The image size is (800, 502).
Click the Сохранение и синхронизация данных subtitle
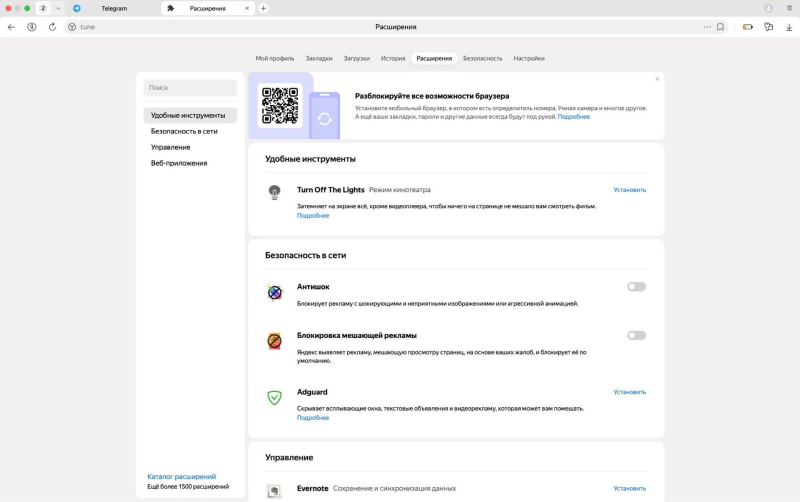tap(394, 488)
